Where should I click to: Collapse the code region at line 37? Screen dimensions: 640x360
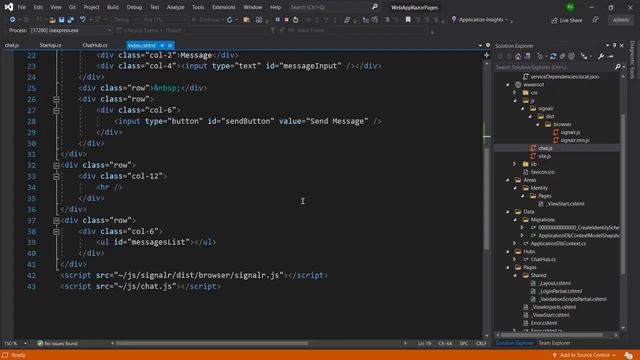point(56,220)
